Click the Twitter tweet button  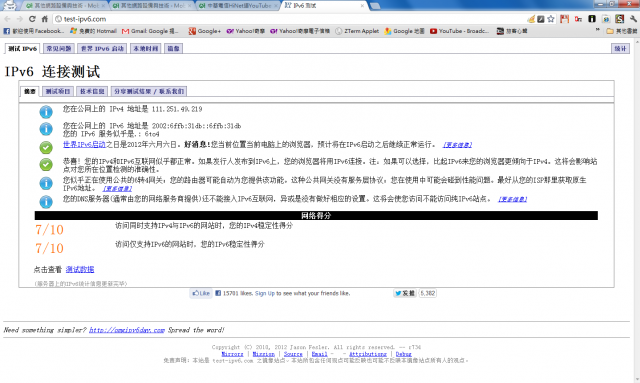pyautogui.click(x=404, y=293)
